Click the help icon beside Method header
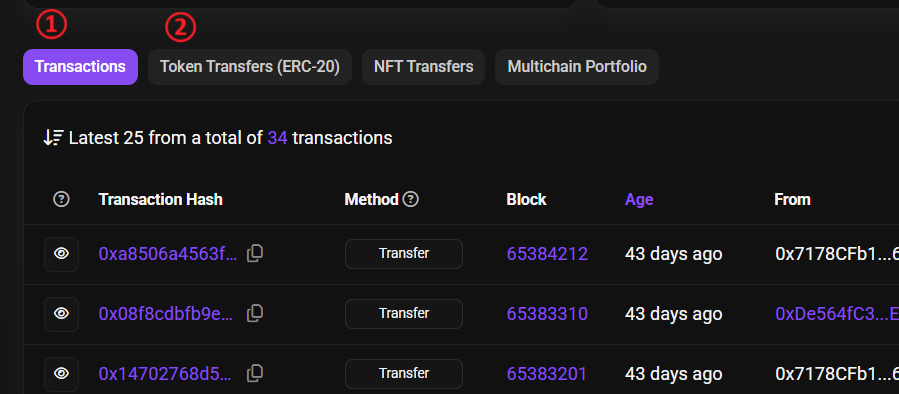The height and width of the screenshot is (394, 899). pos(411,199)
